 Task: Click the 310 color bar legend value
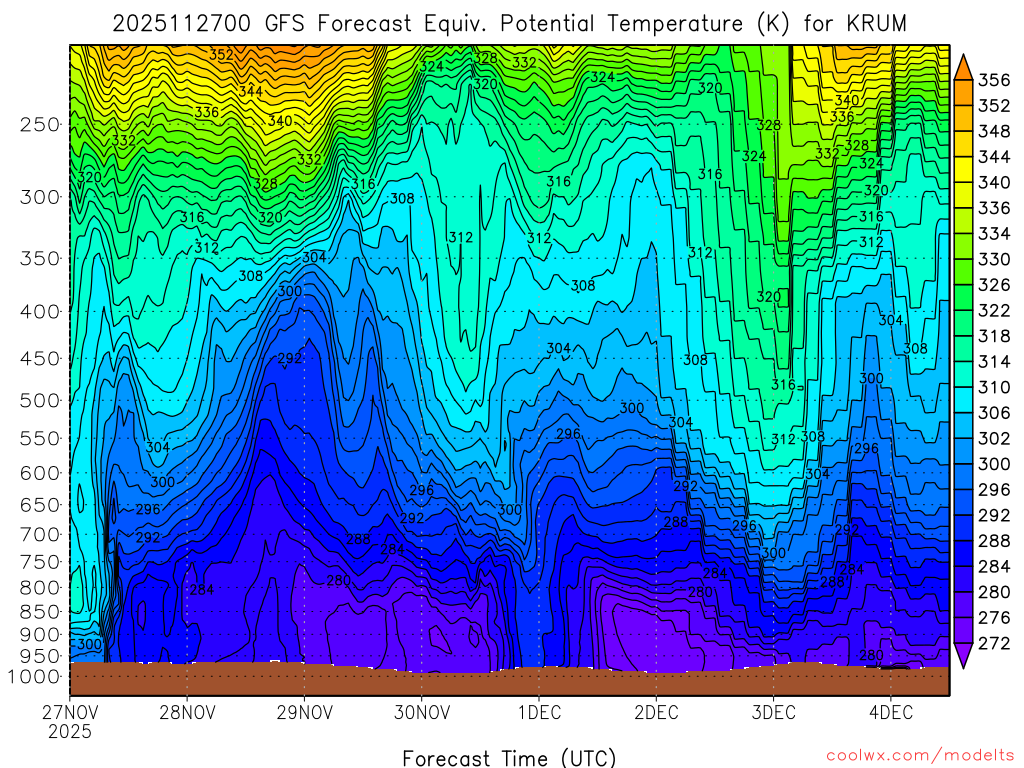click(x=994, y=387)
